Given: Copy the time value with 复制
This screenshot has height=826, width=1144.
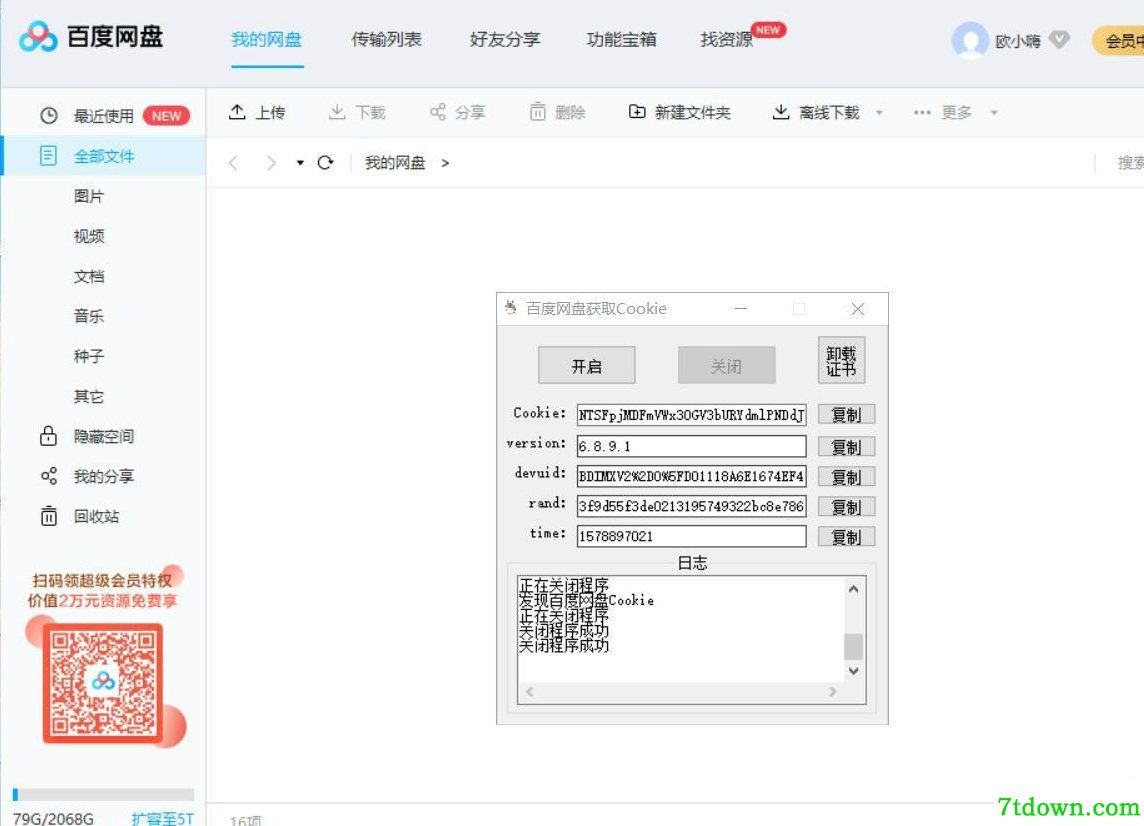Looking at the screenshot, I should [846, 537].
